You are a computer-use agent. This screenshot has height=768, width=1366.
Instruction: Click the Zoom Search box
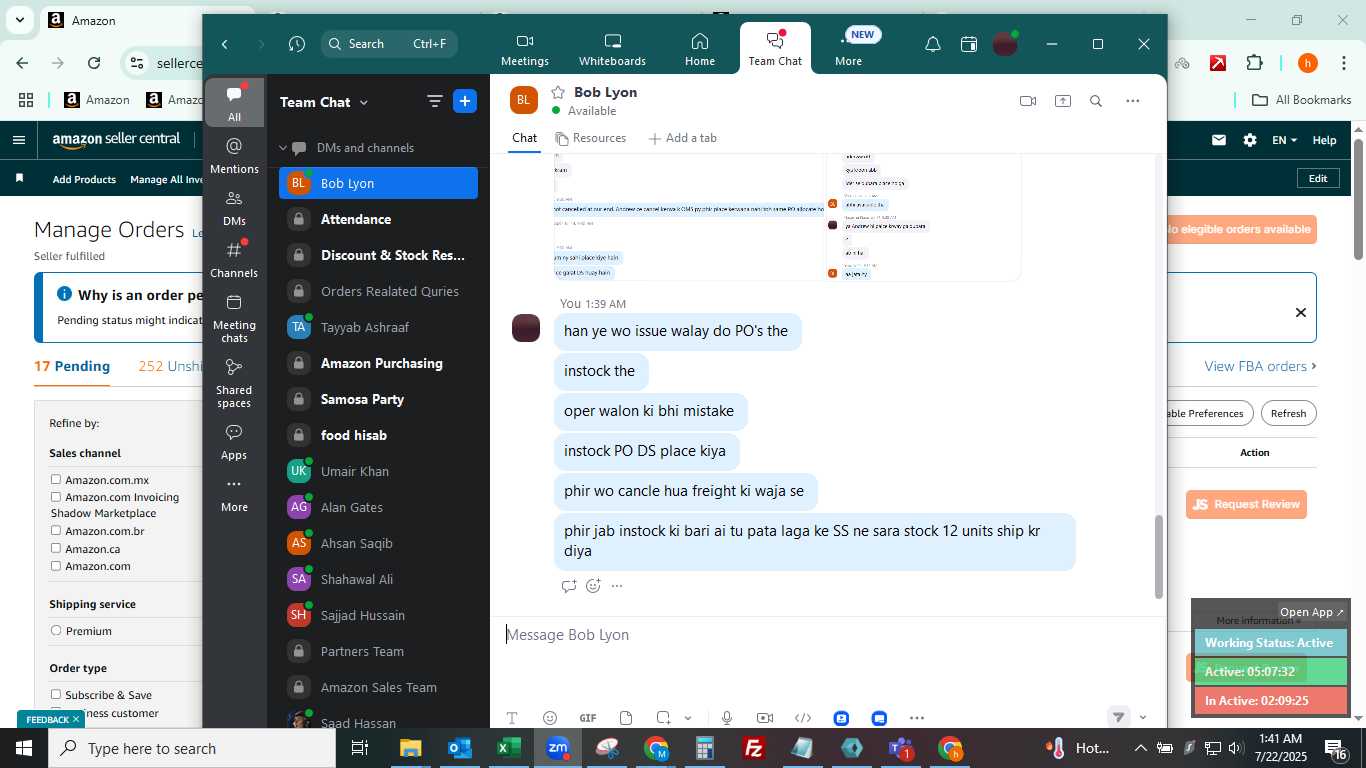click(x=390, y=44)
